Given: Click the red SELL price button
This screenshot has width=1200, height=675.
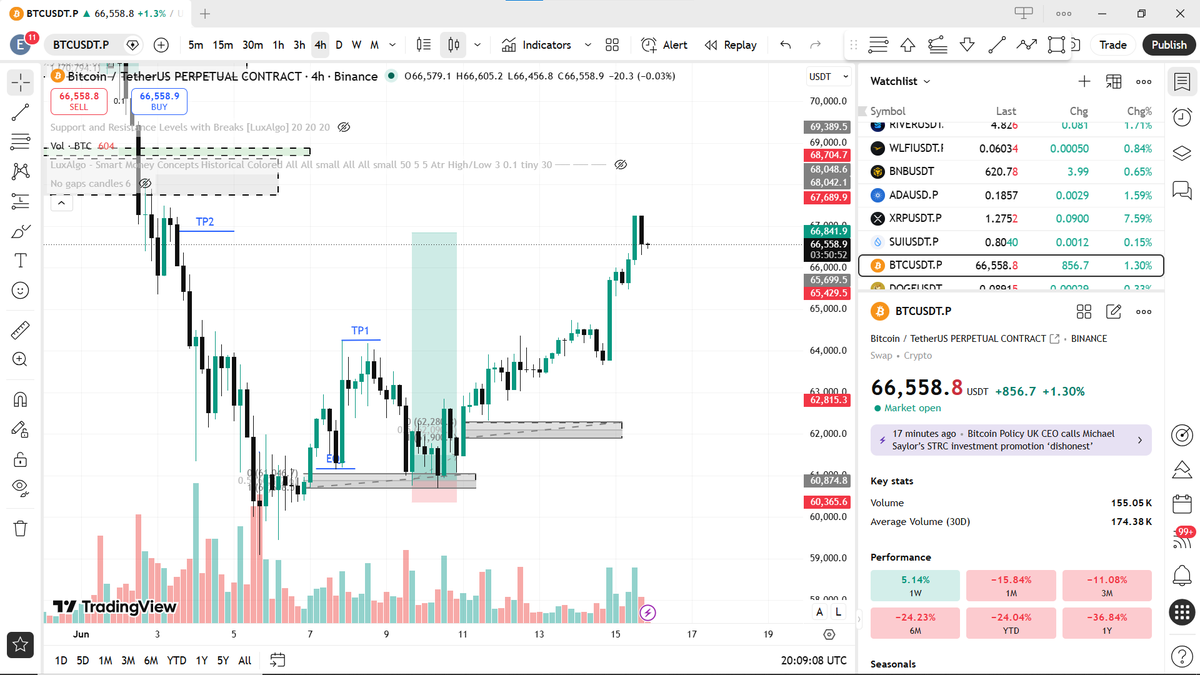Looking at the screenshot, I should click(x=78, y=100).
